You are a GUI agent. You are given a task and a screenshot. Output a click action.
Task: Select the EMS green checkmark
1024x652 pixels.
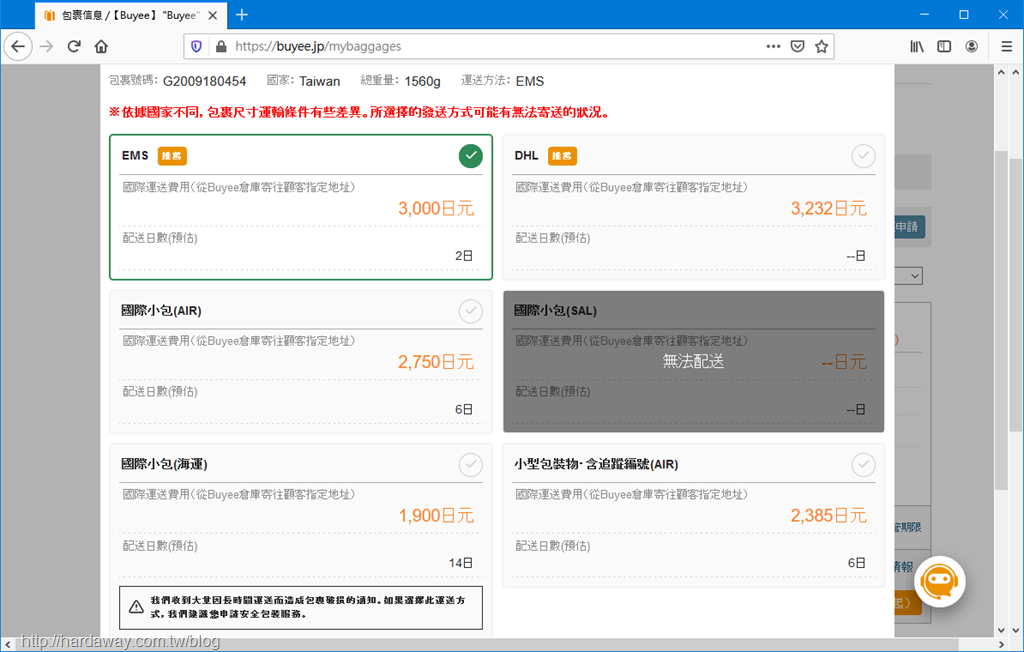click(471, 155)
